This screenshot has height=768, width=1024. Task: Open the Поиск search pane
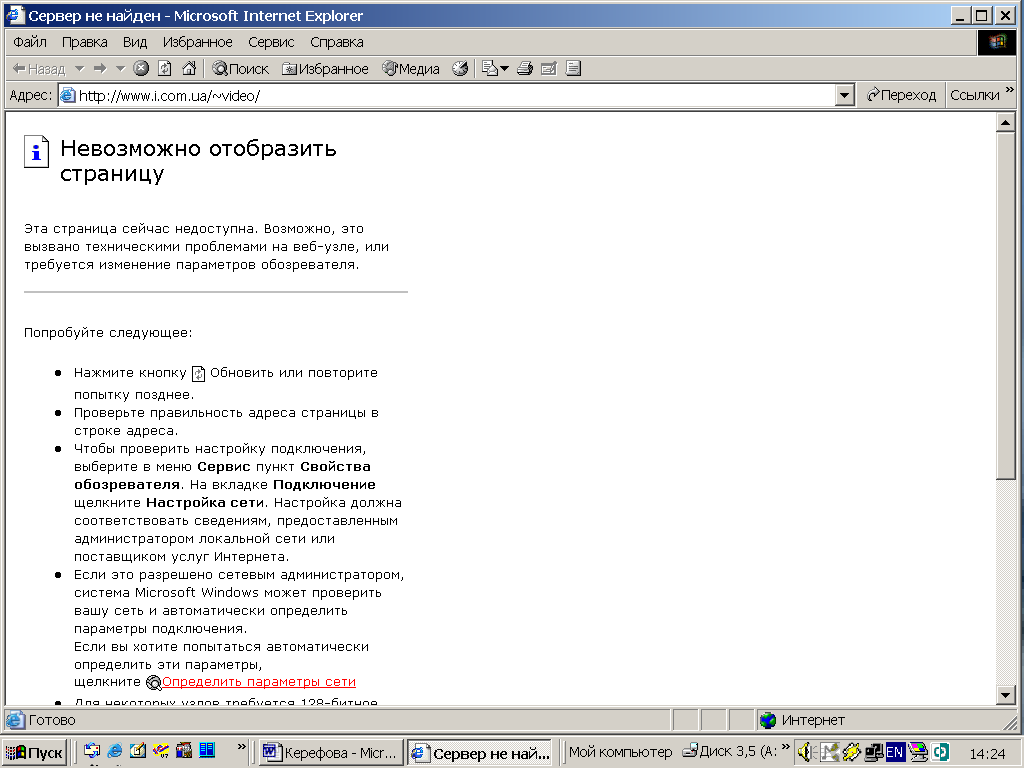[240, 69]
